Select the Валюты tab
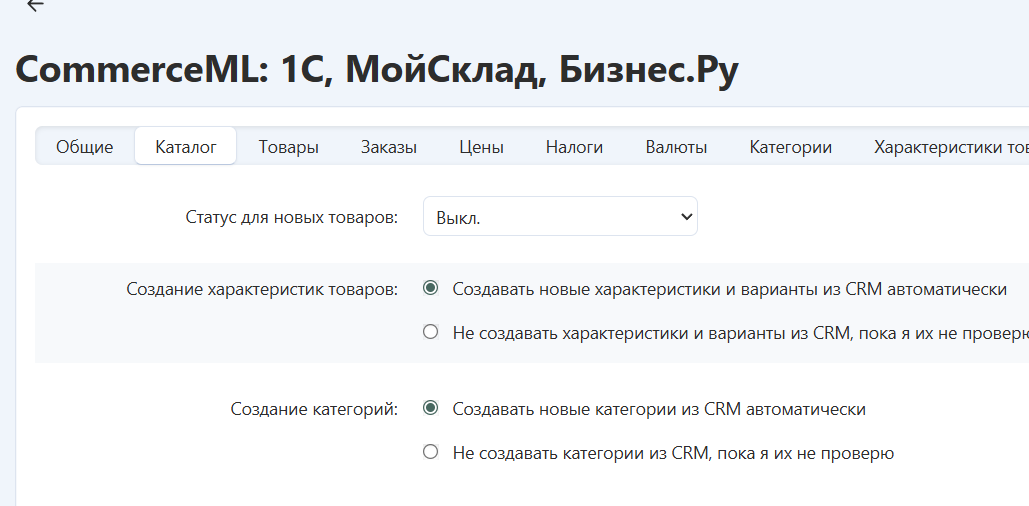The height and width of the screenshot is (506, 1029). coord(676,147)
